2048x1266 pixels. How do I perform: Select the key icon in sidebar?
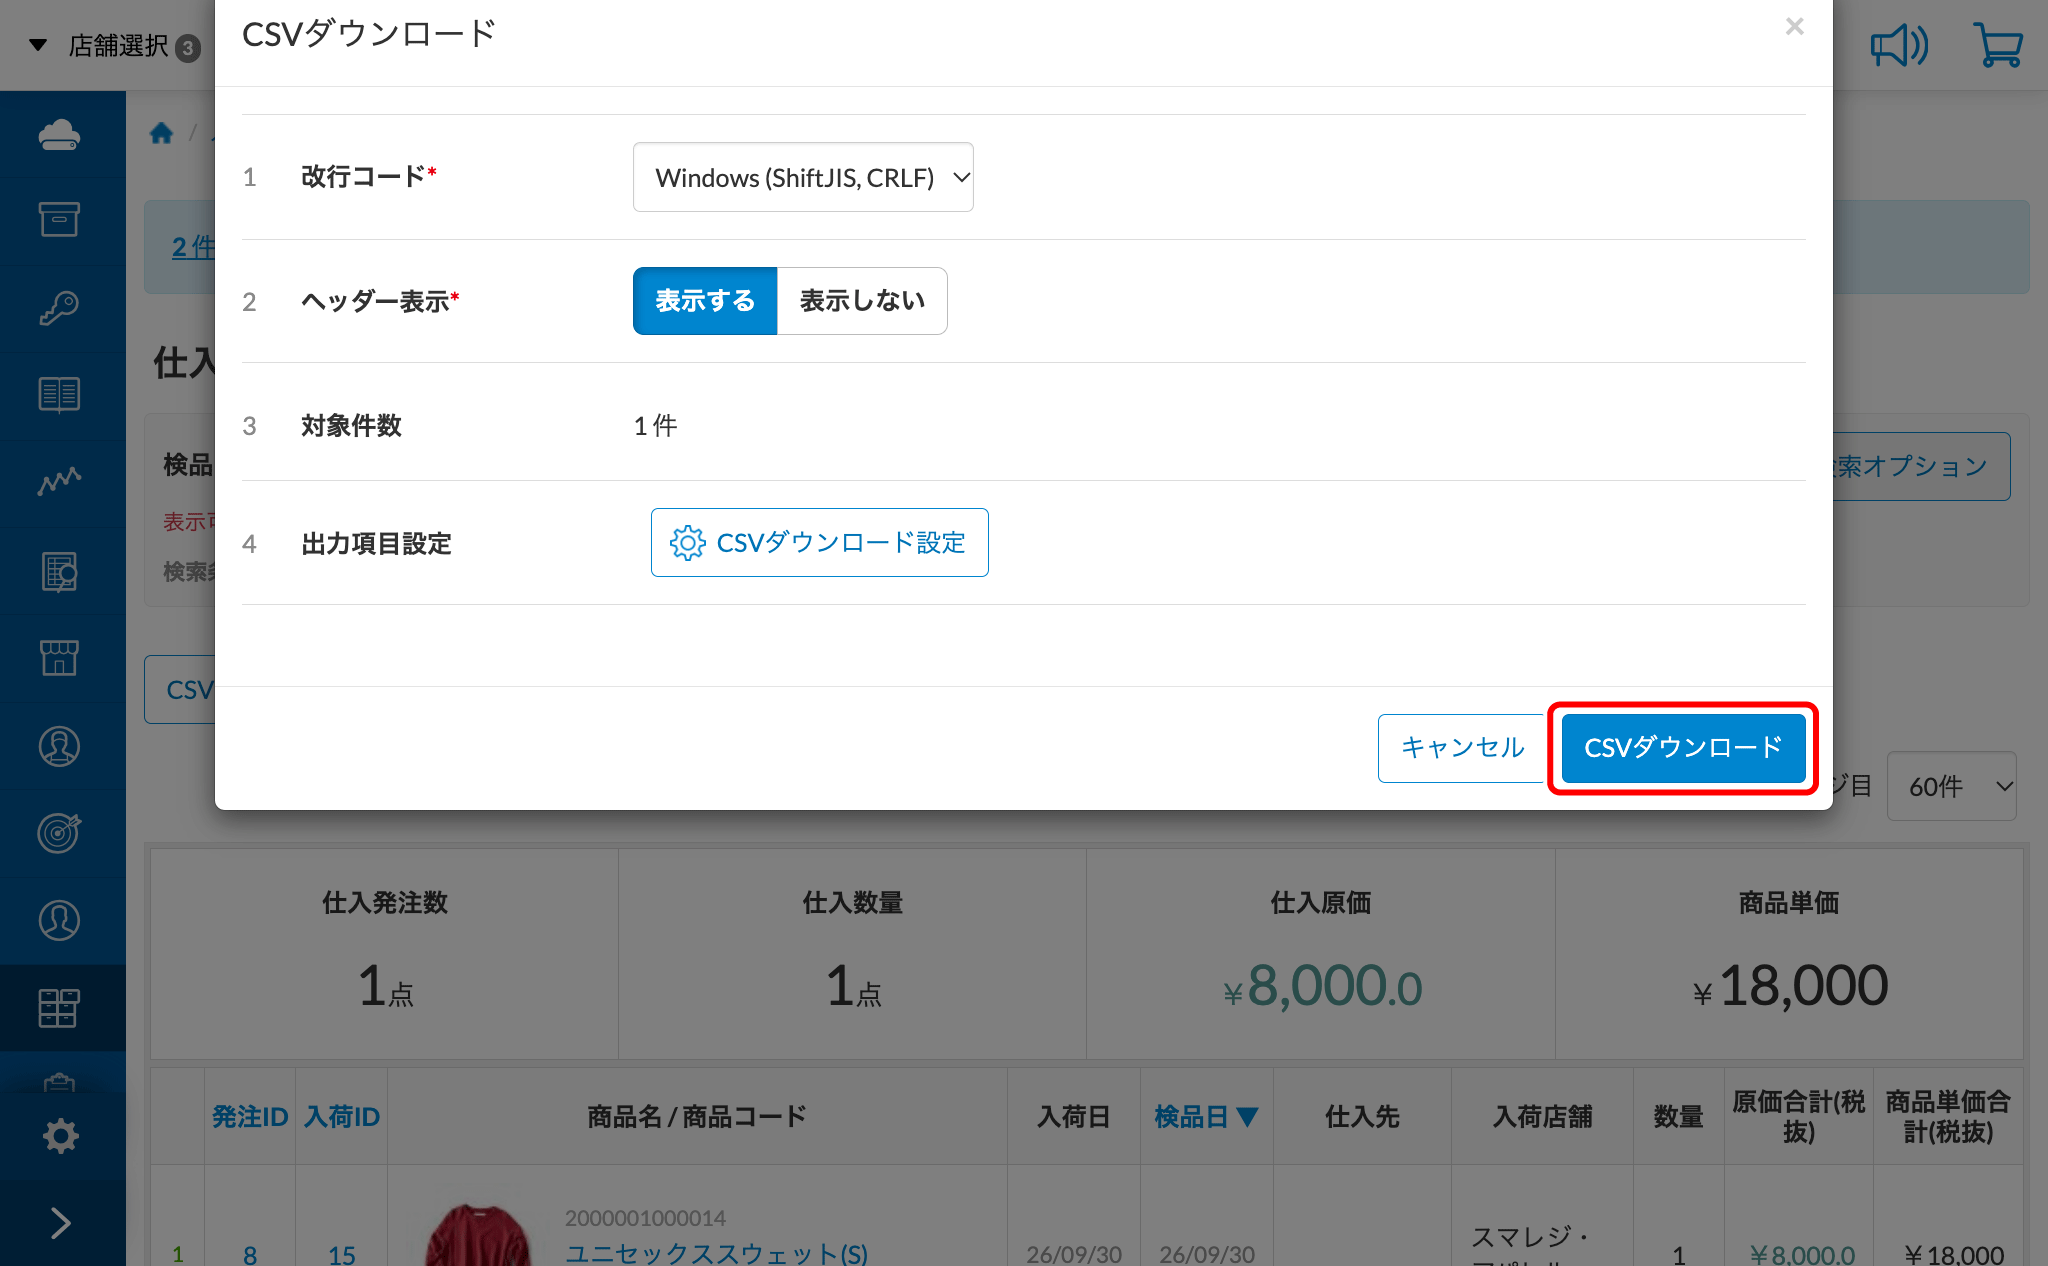[x=60, y=307]
